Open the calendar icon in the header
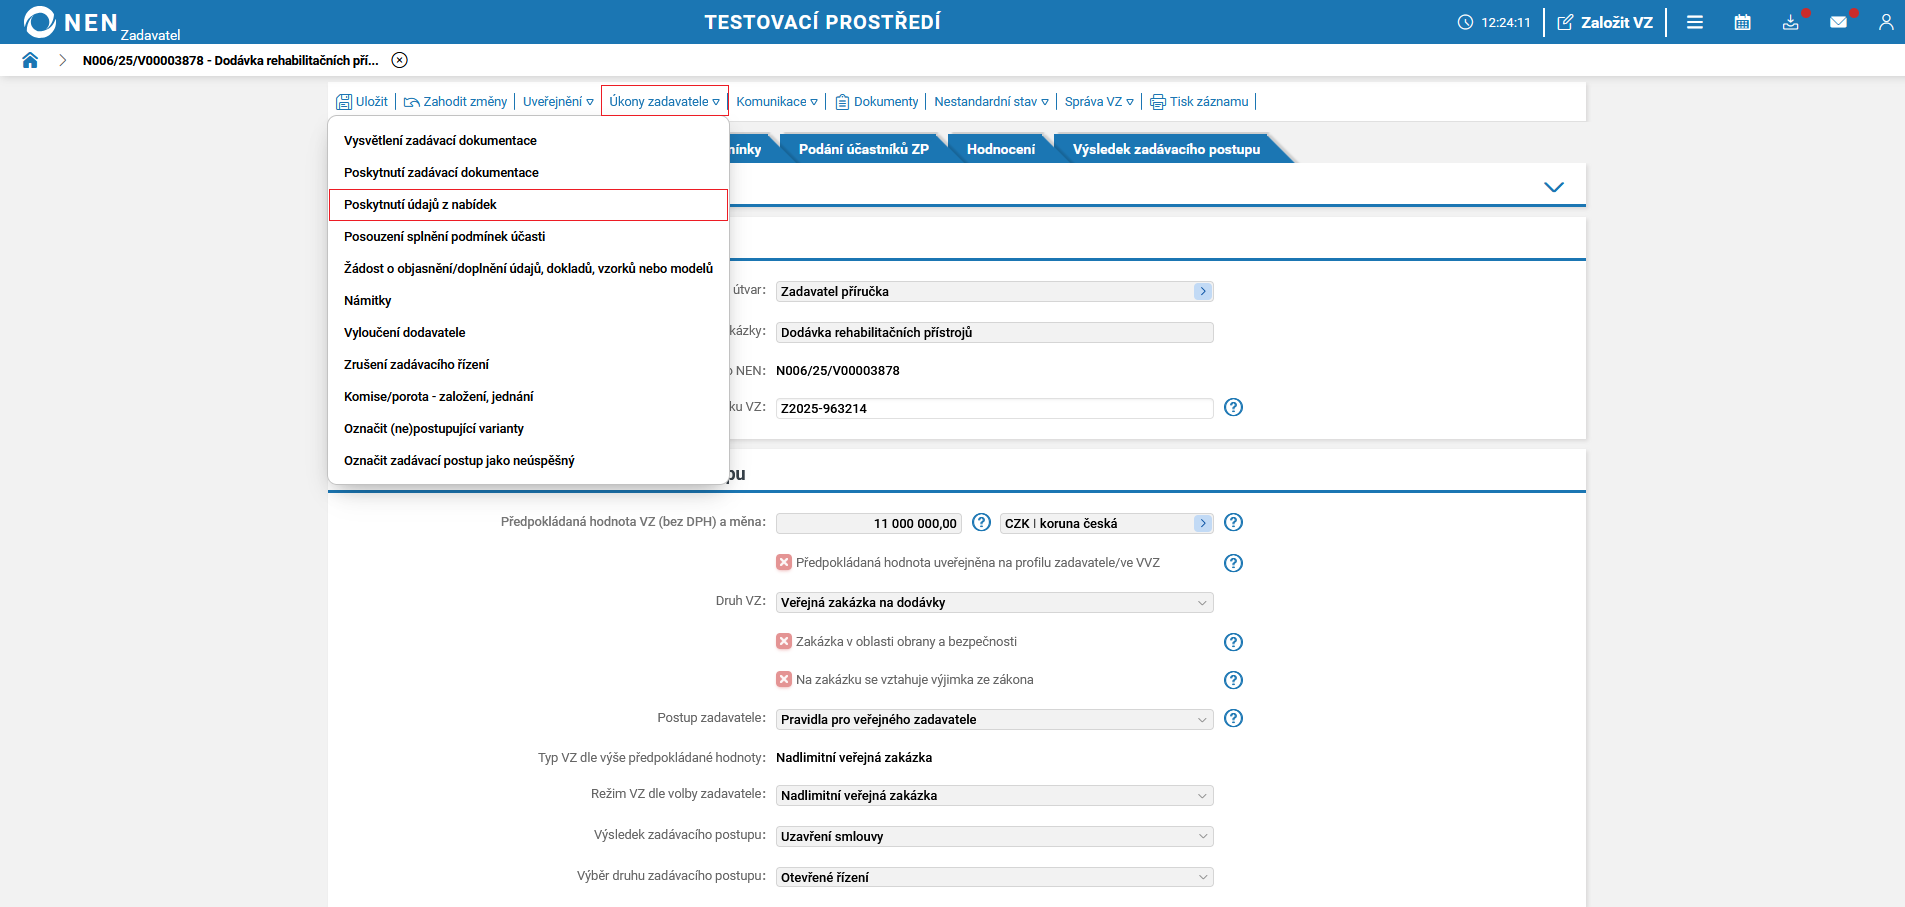The height and width of the screenshot is (907, 1905). click(x=1742, y=22)
